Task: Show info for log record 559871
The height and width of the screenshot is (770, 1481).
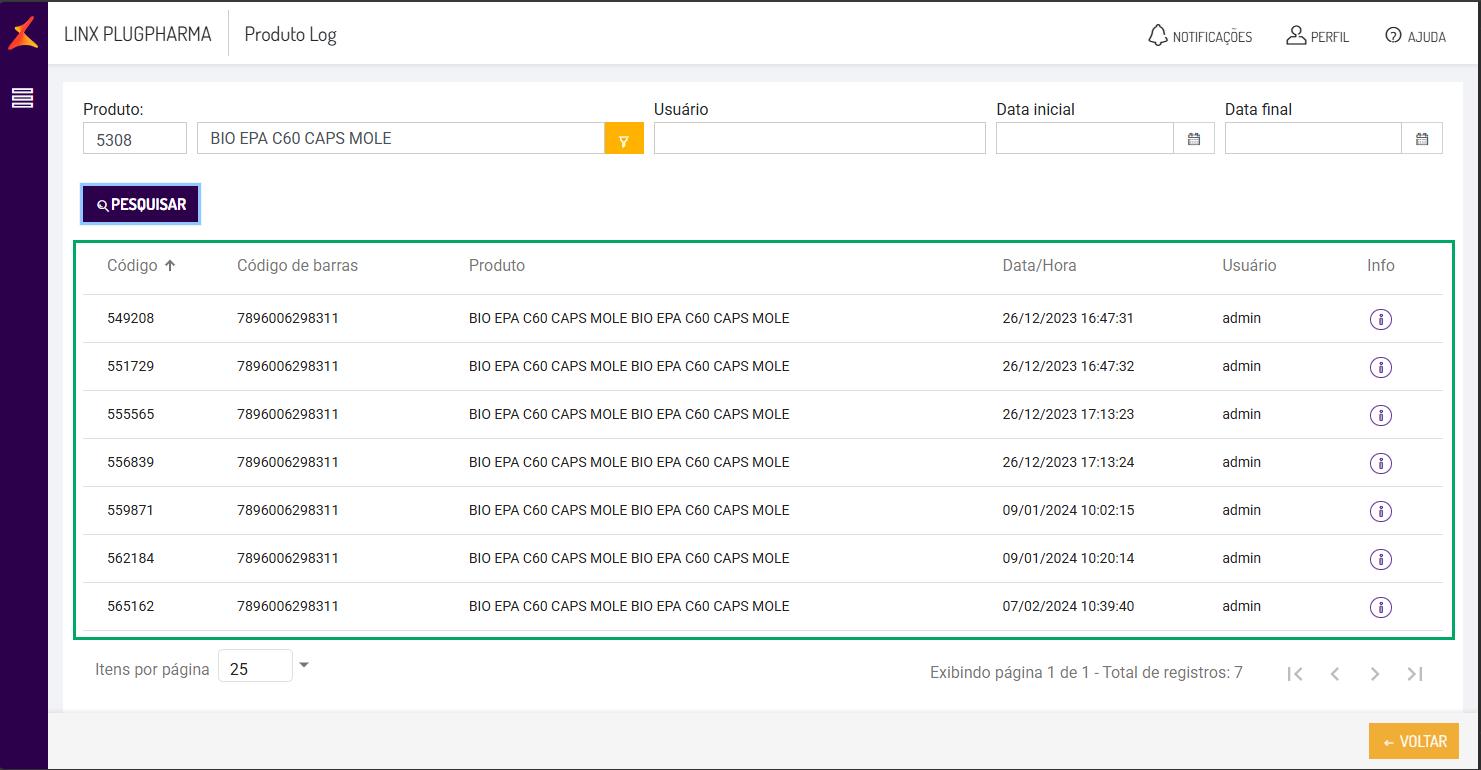Action: point(1380,511)
